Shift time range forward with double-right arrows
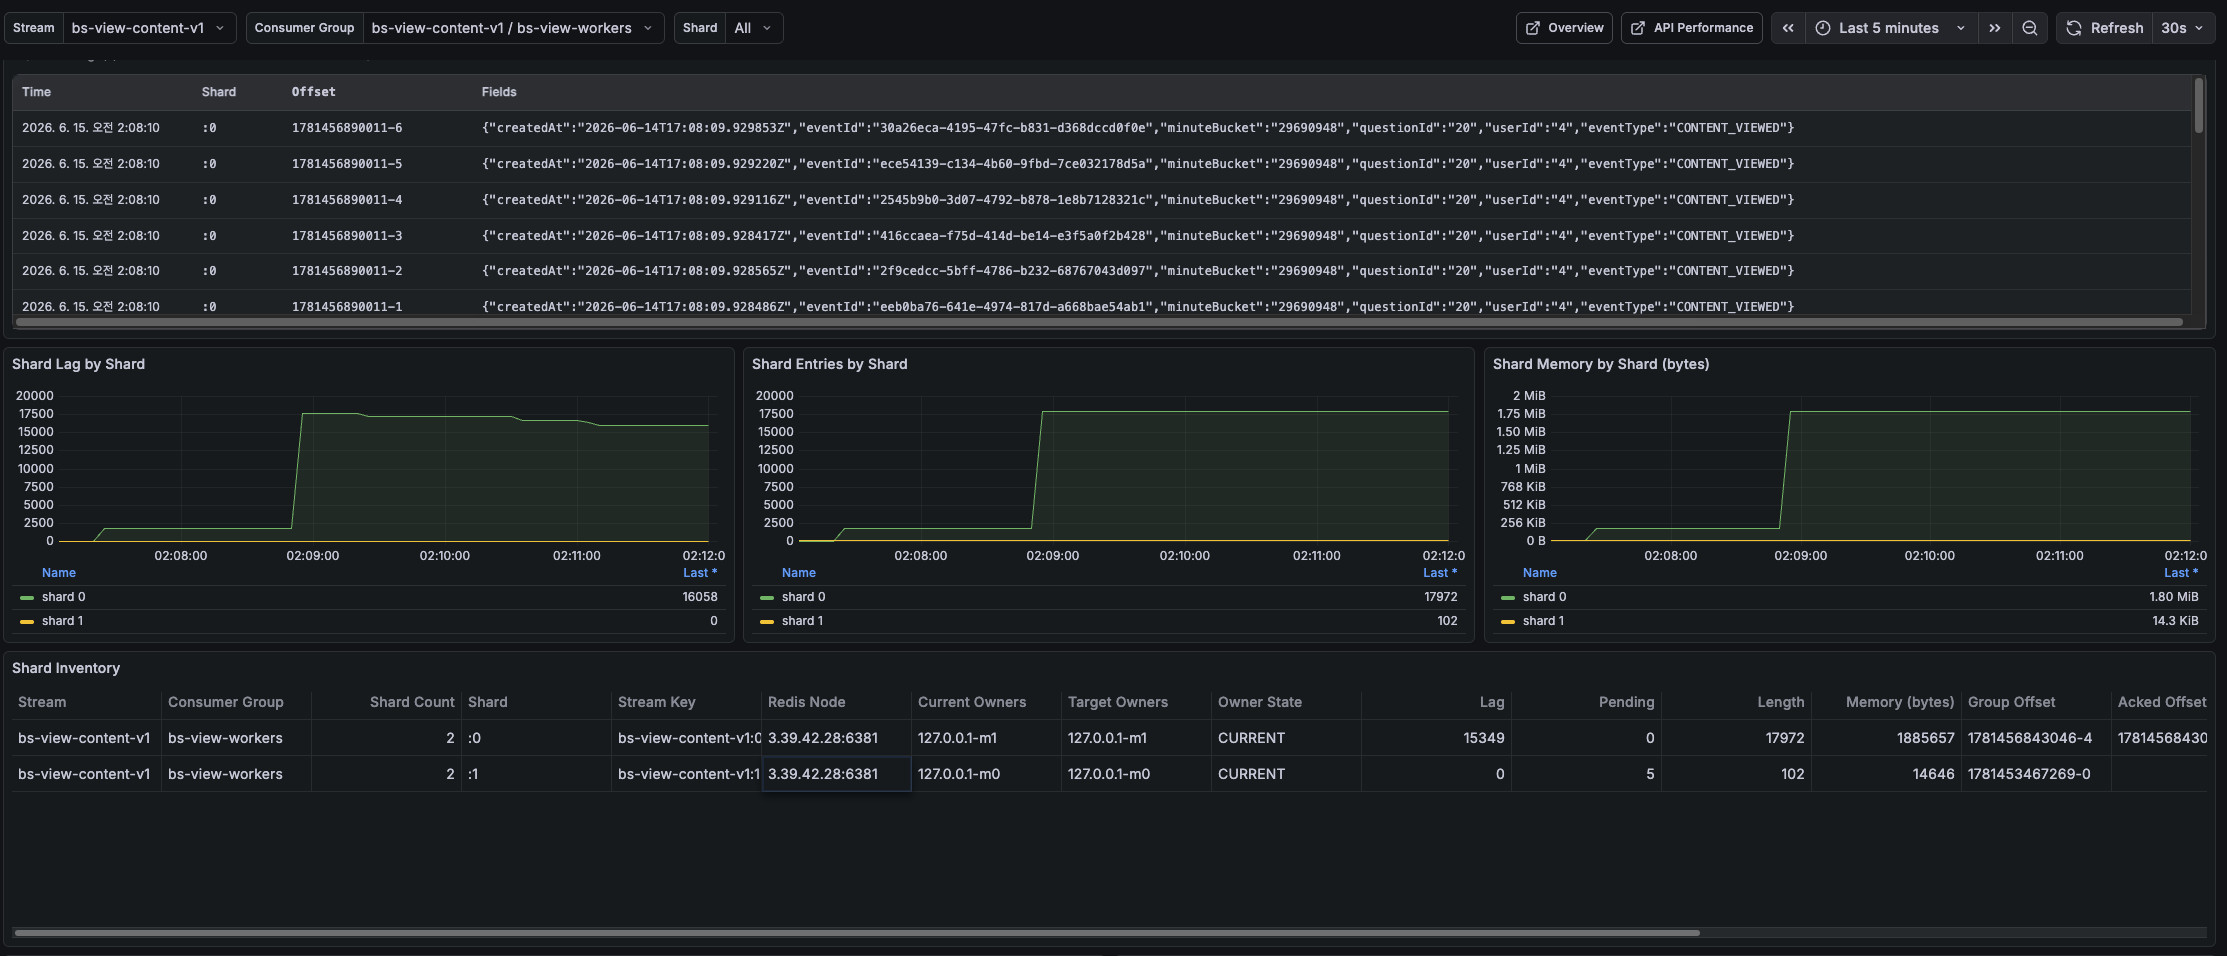Viewport: 2227px width, 956px height. point(1995,28)
